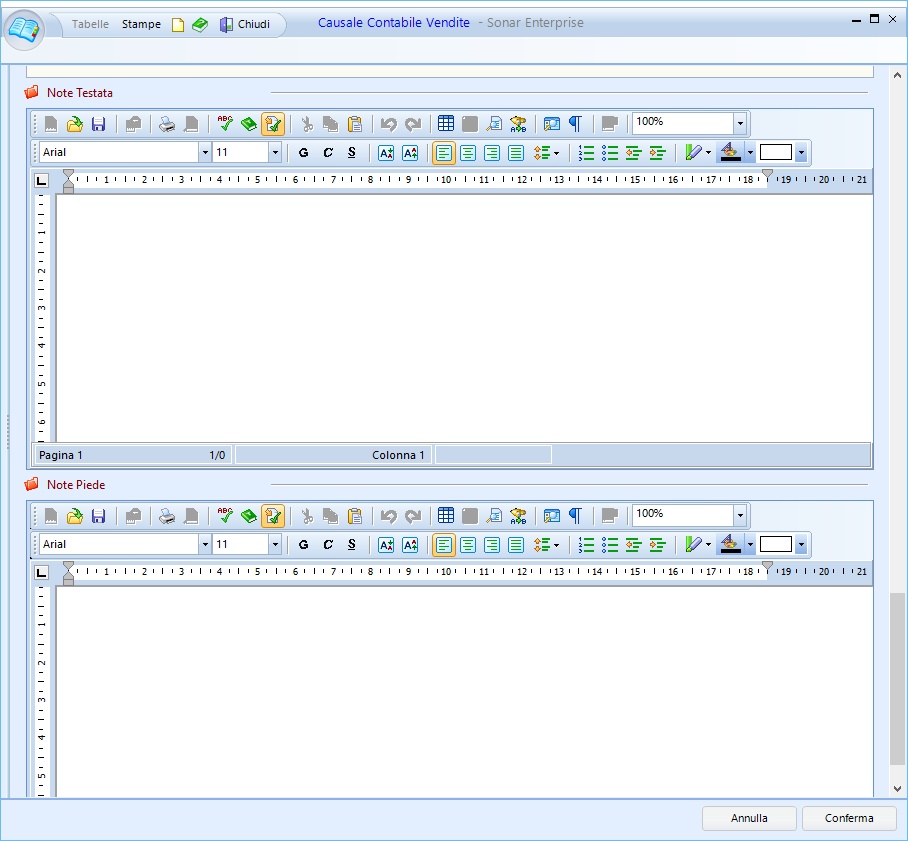Open the Arial font dropdown in Note Testata
This screenshot has height=841, width=908.
(205, 153)
